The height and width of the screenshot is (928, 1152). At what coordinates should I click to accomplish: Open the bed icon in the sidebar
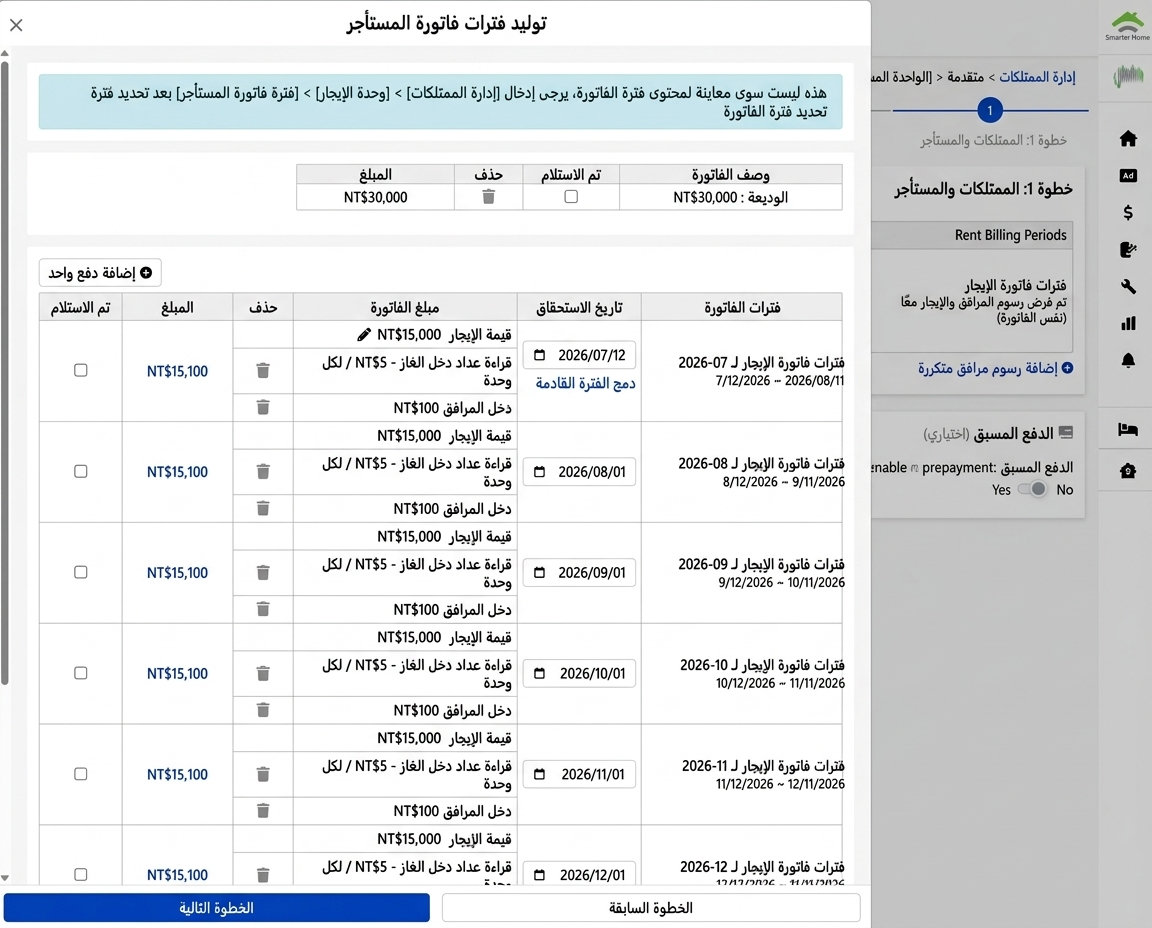(x=1128, y=429)
